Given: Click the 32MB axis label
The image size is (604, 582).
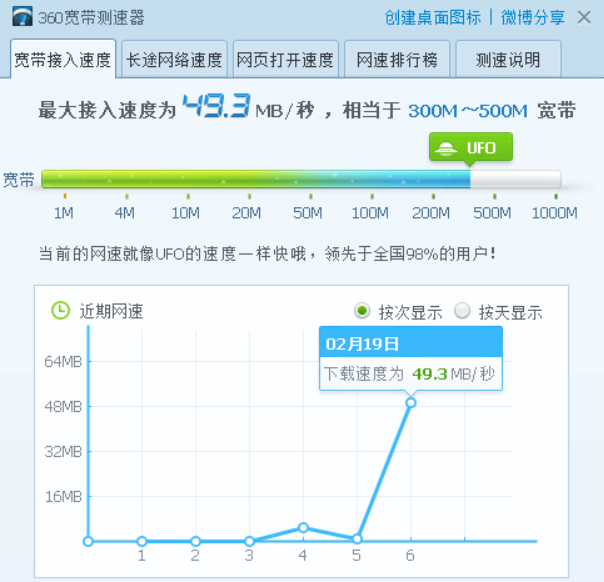Looking at the screenshot, I should point(63,451).
